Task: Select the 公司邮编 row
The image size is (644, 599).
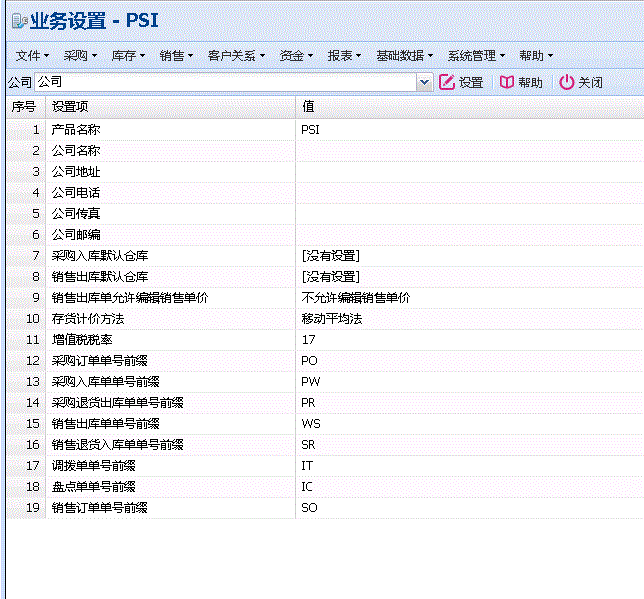Action: [x=325, y=235]
